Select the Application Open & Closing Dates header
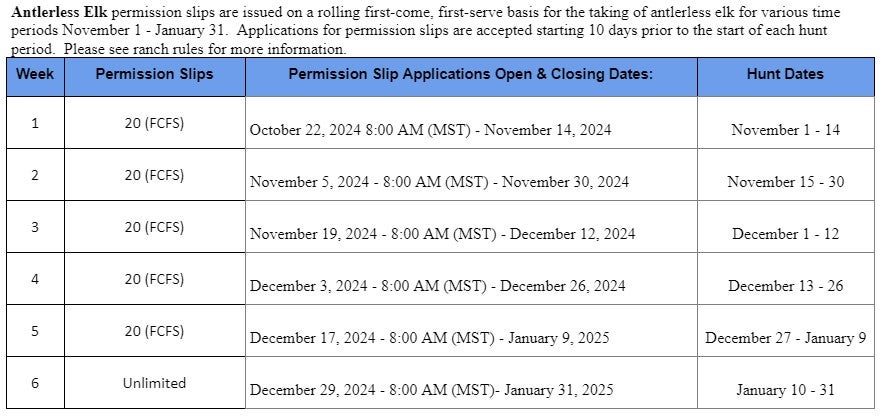The image size is (887, 416). coord(470,74)
